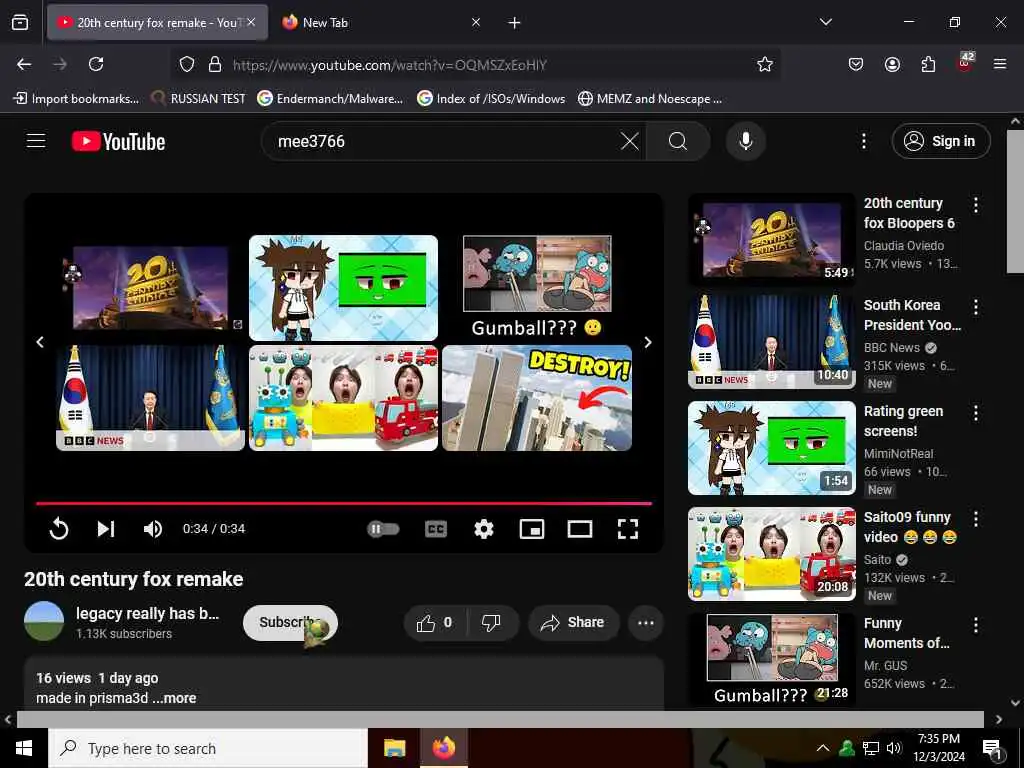Open Saito09 funny video title
The width and height of the screenshot is (1024, 768).
tap(910, 527)
